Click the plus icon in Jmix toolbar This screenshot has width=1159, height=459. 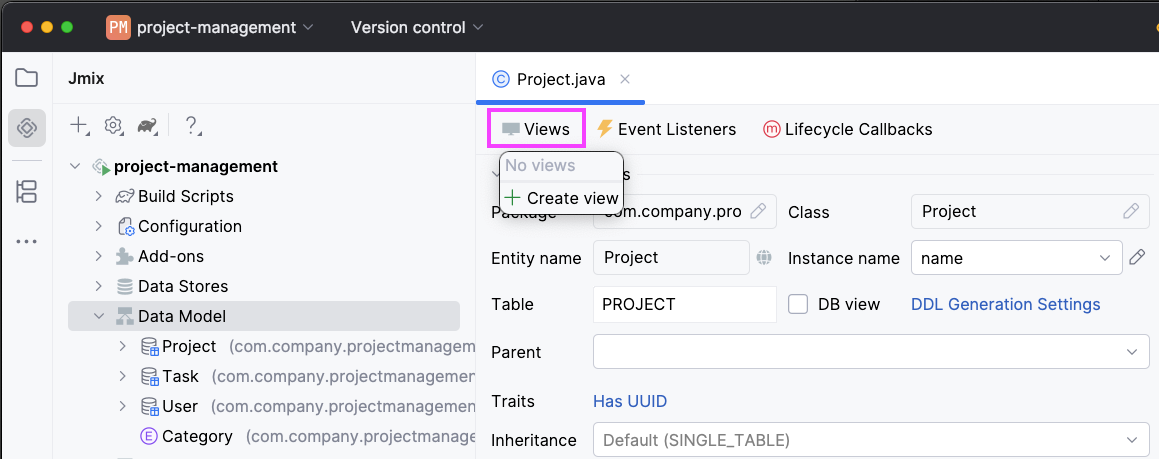[78, 125]
